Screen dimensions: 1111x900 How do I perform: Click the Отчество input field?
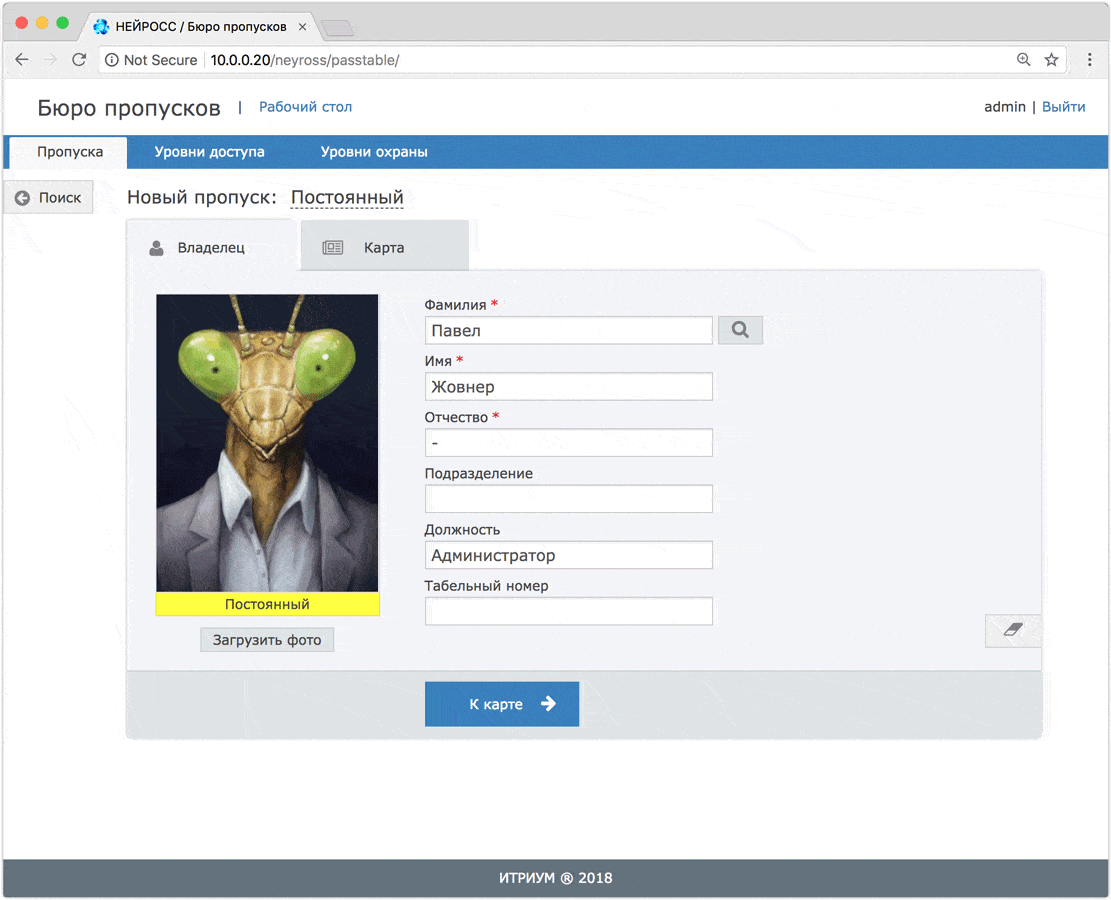568,442
